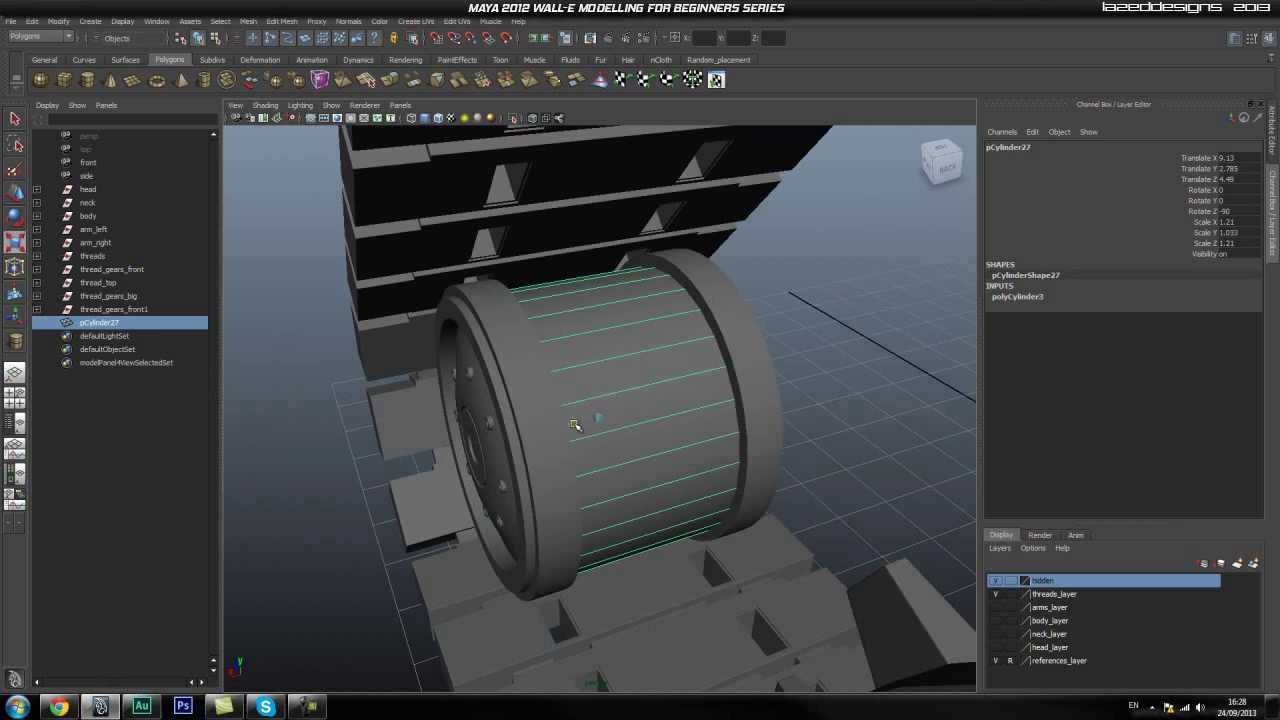The height and width of the screenshot is (720, 1280).
Task: Expand the arm_left node in Outliner
Action: point(37,229)
